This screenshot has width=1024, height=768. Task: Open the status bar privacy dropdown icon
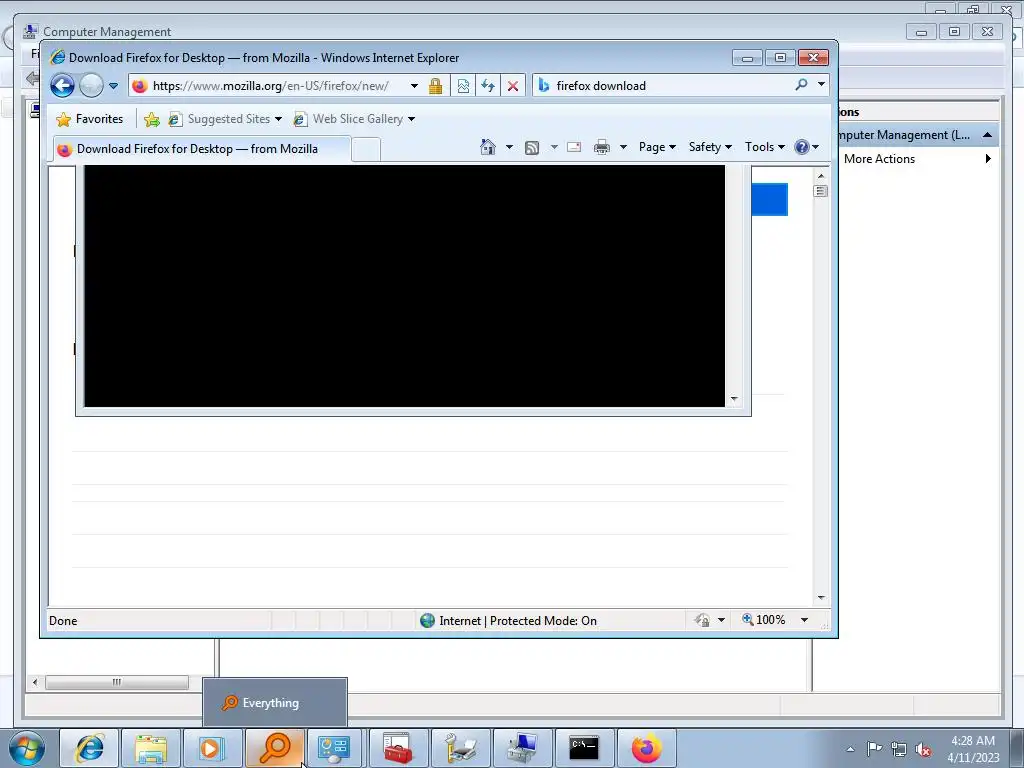click(x=710, y=620)
